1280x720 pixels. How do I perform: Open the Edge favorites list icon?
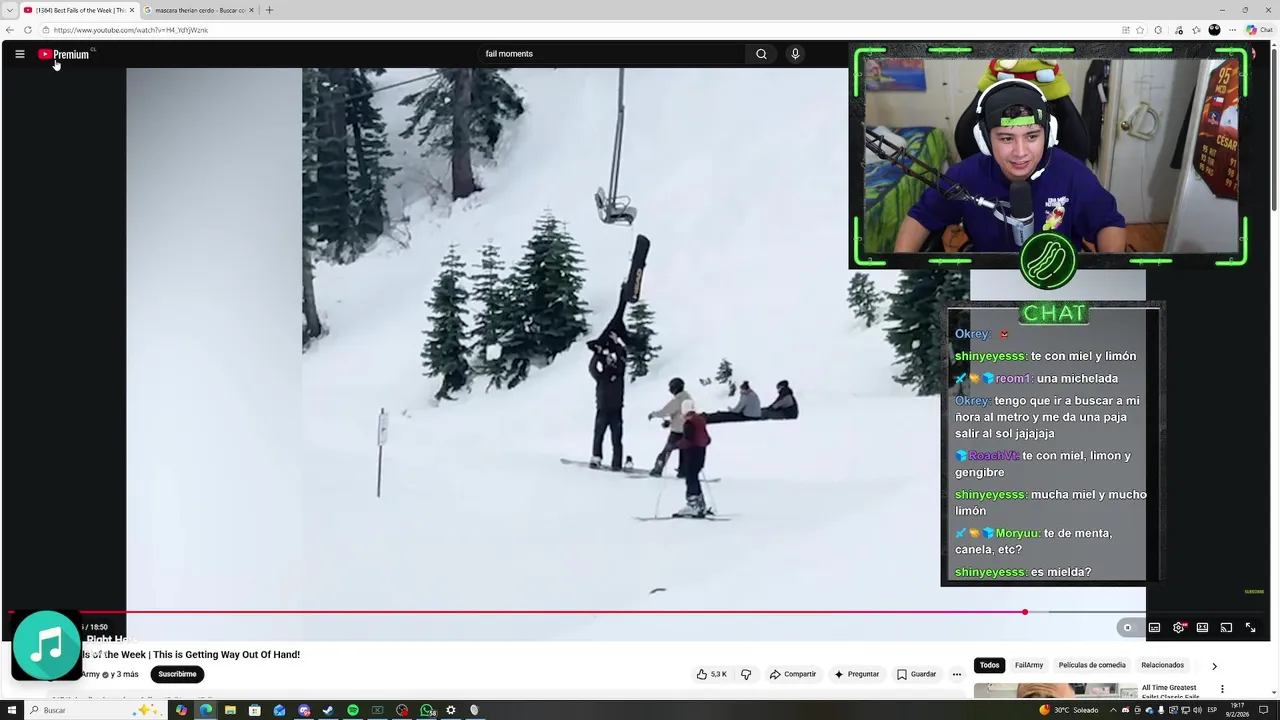tap(1196, 30)
